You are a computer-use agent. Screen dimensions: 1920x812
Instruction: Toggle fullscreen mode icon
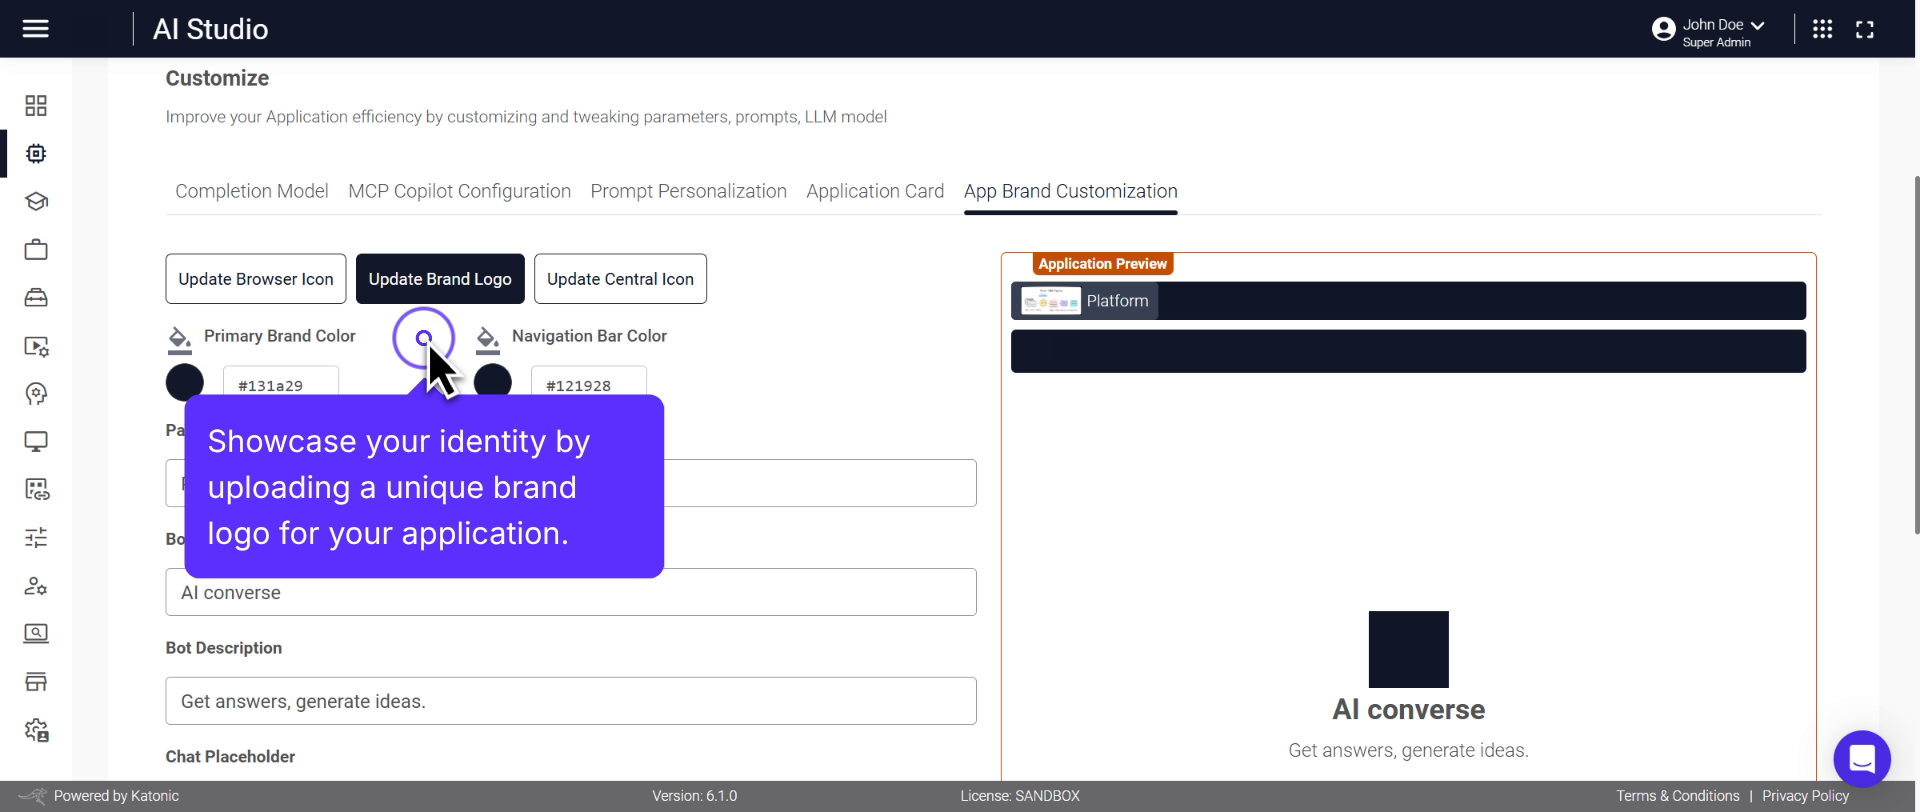[x=1865, y=29]
